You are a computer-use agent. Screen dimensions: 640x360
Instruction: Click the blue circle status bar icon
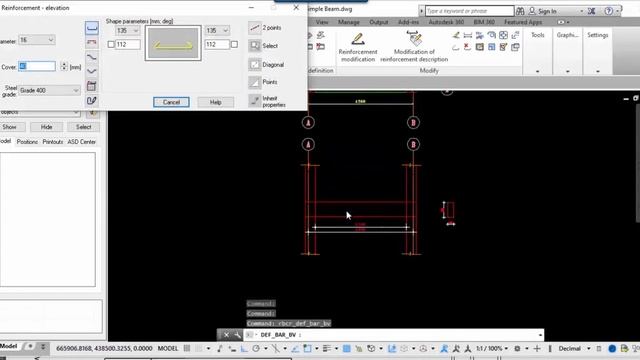tap(612, 349)
